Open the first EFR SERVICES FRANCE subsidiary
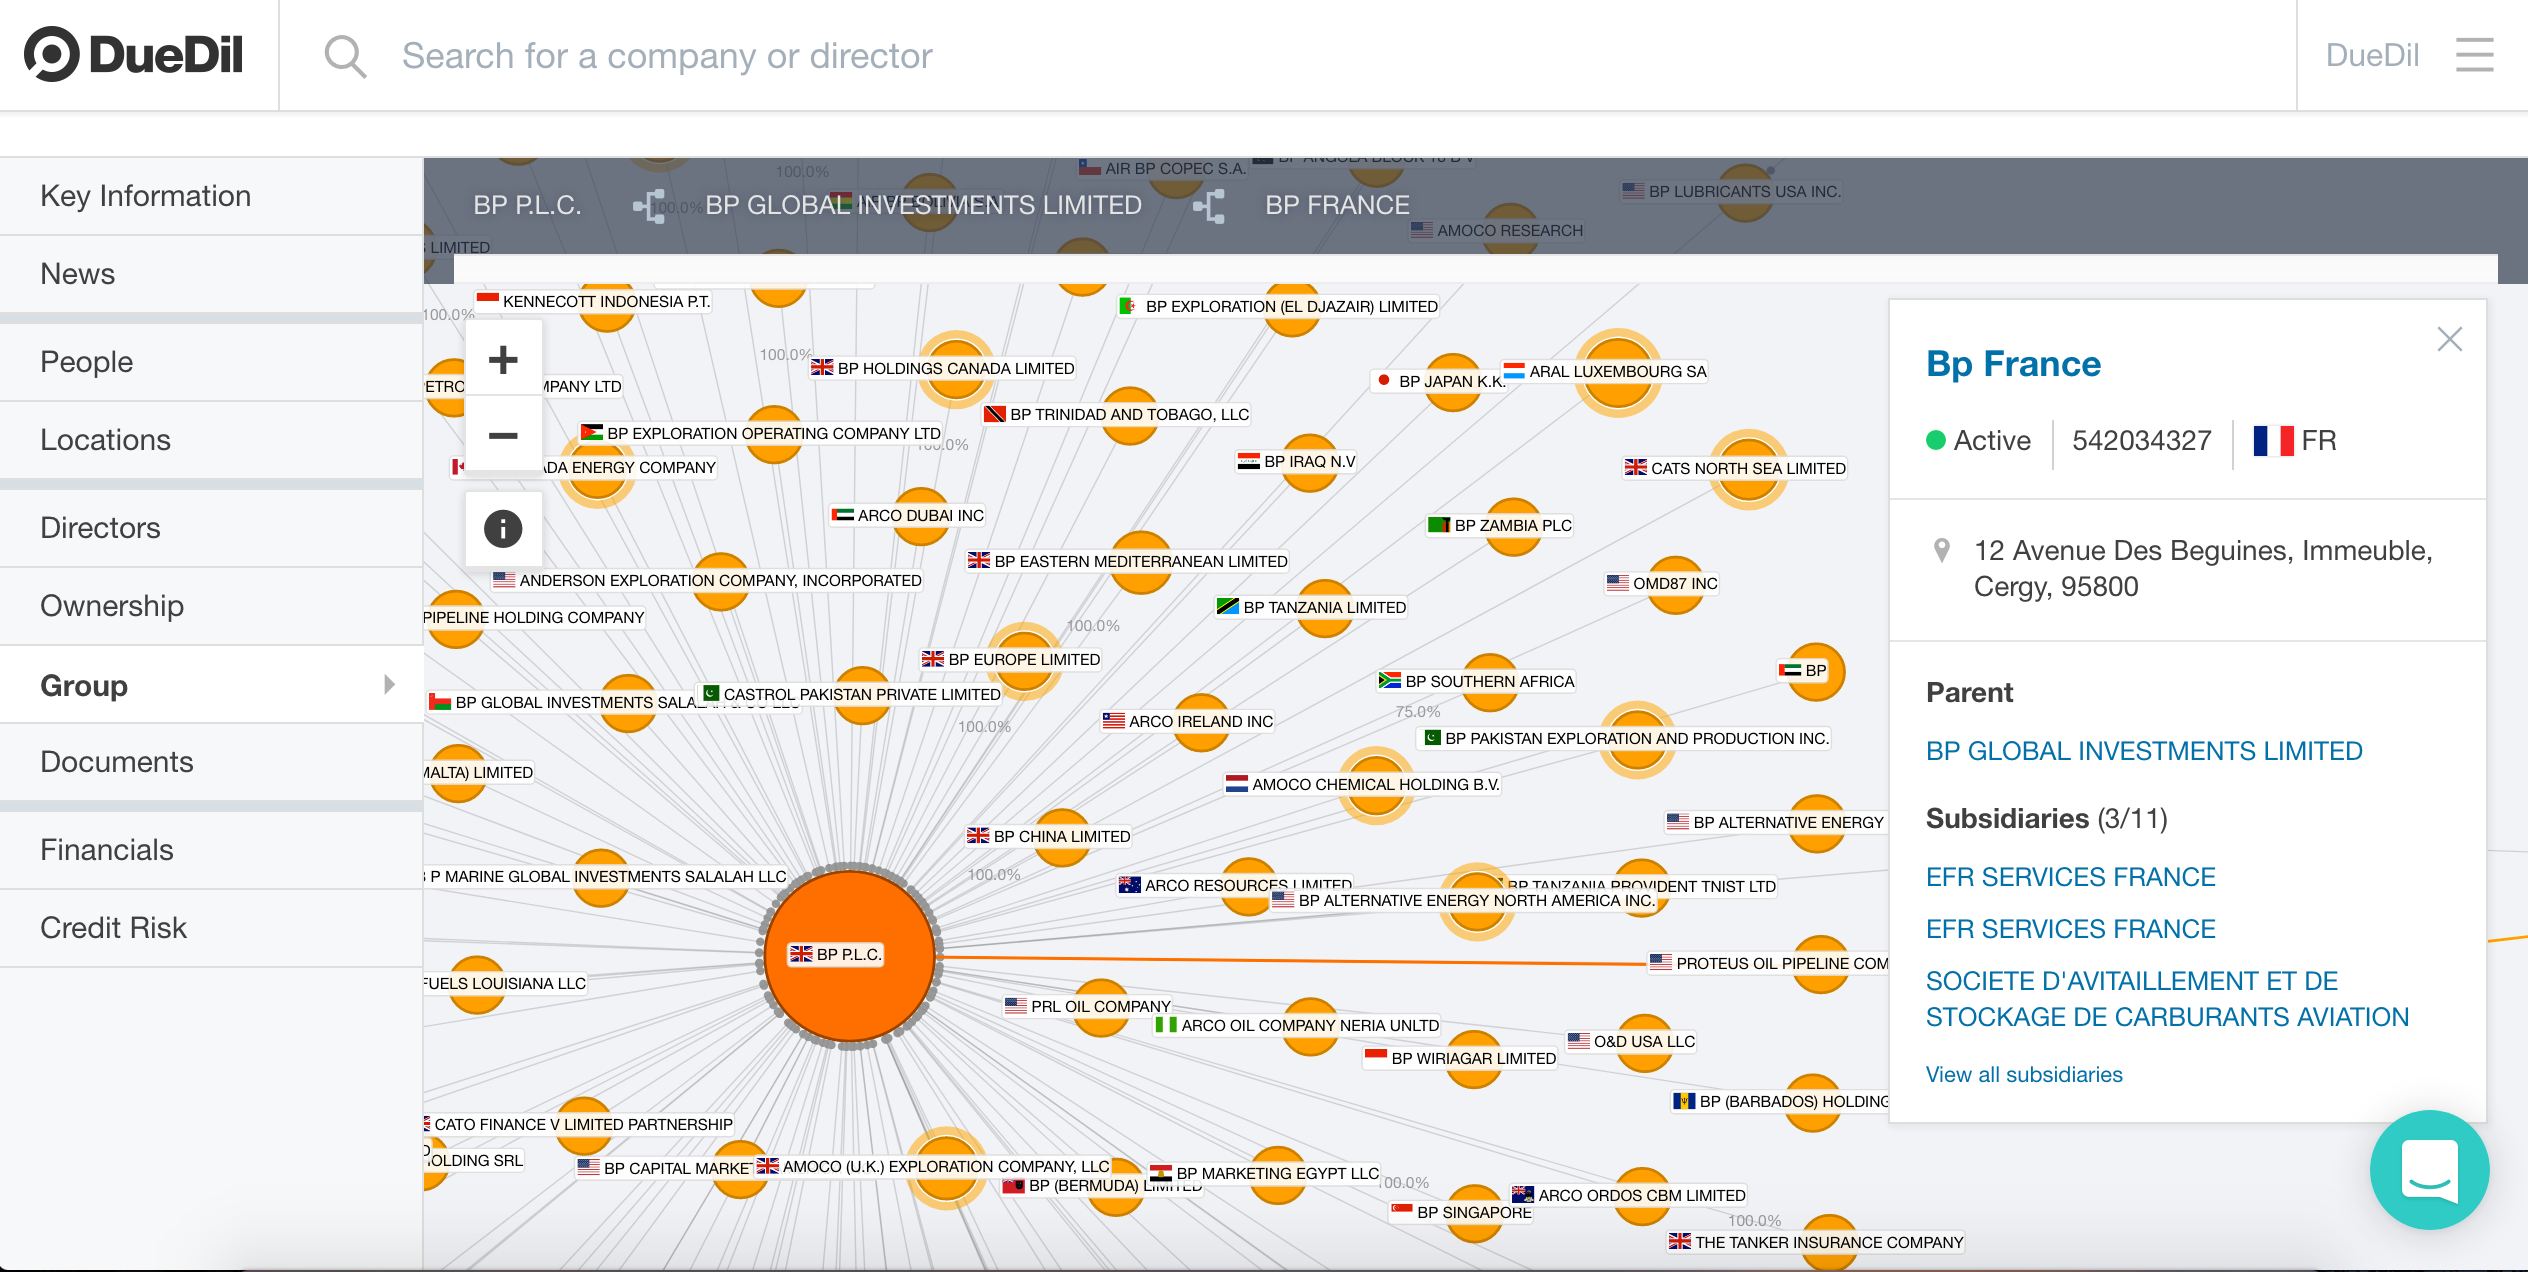This screenshot has height=1272, width=2528. [x=2070, y=877]
